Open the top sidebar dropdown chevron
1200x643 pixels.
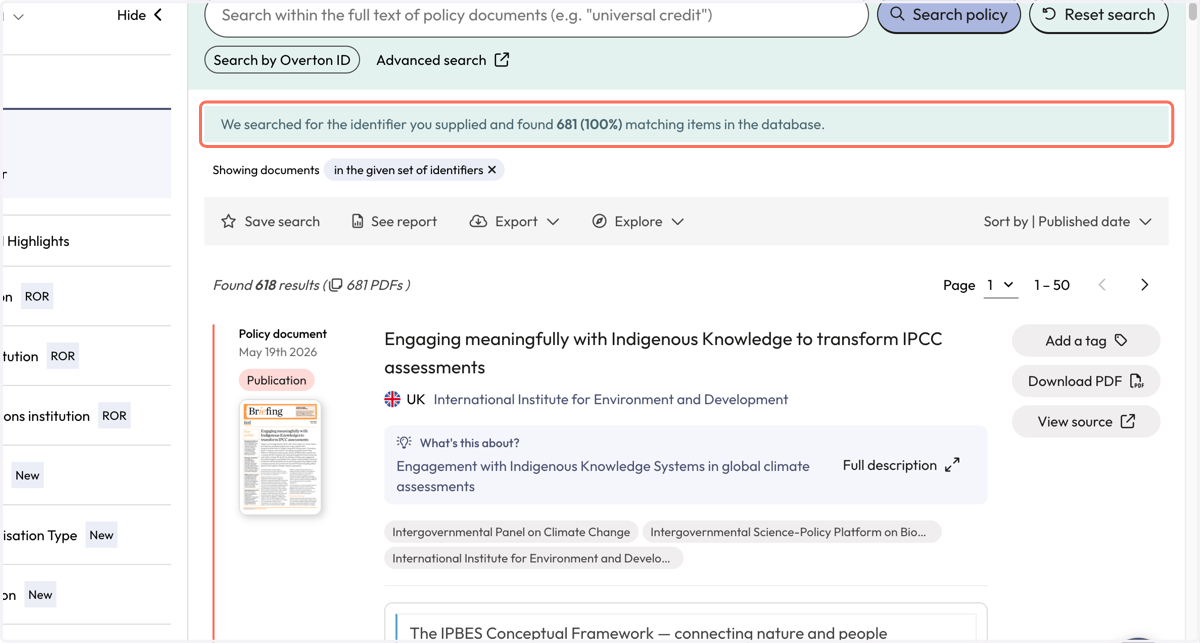pos(18,16)
